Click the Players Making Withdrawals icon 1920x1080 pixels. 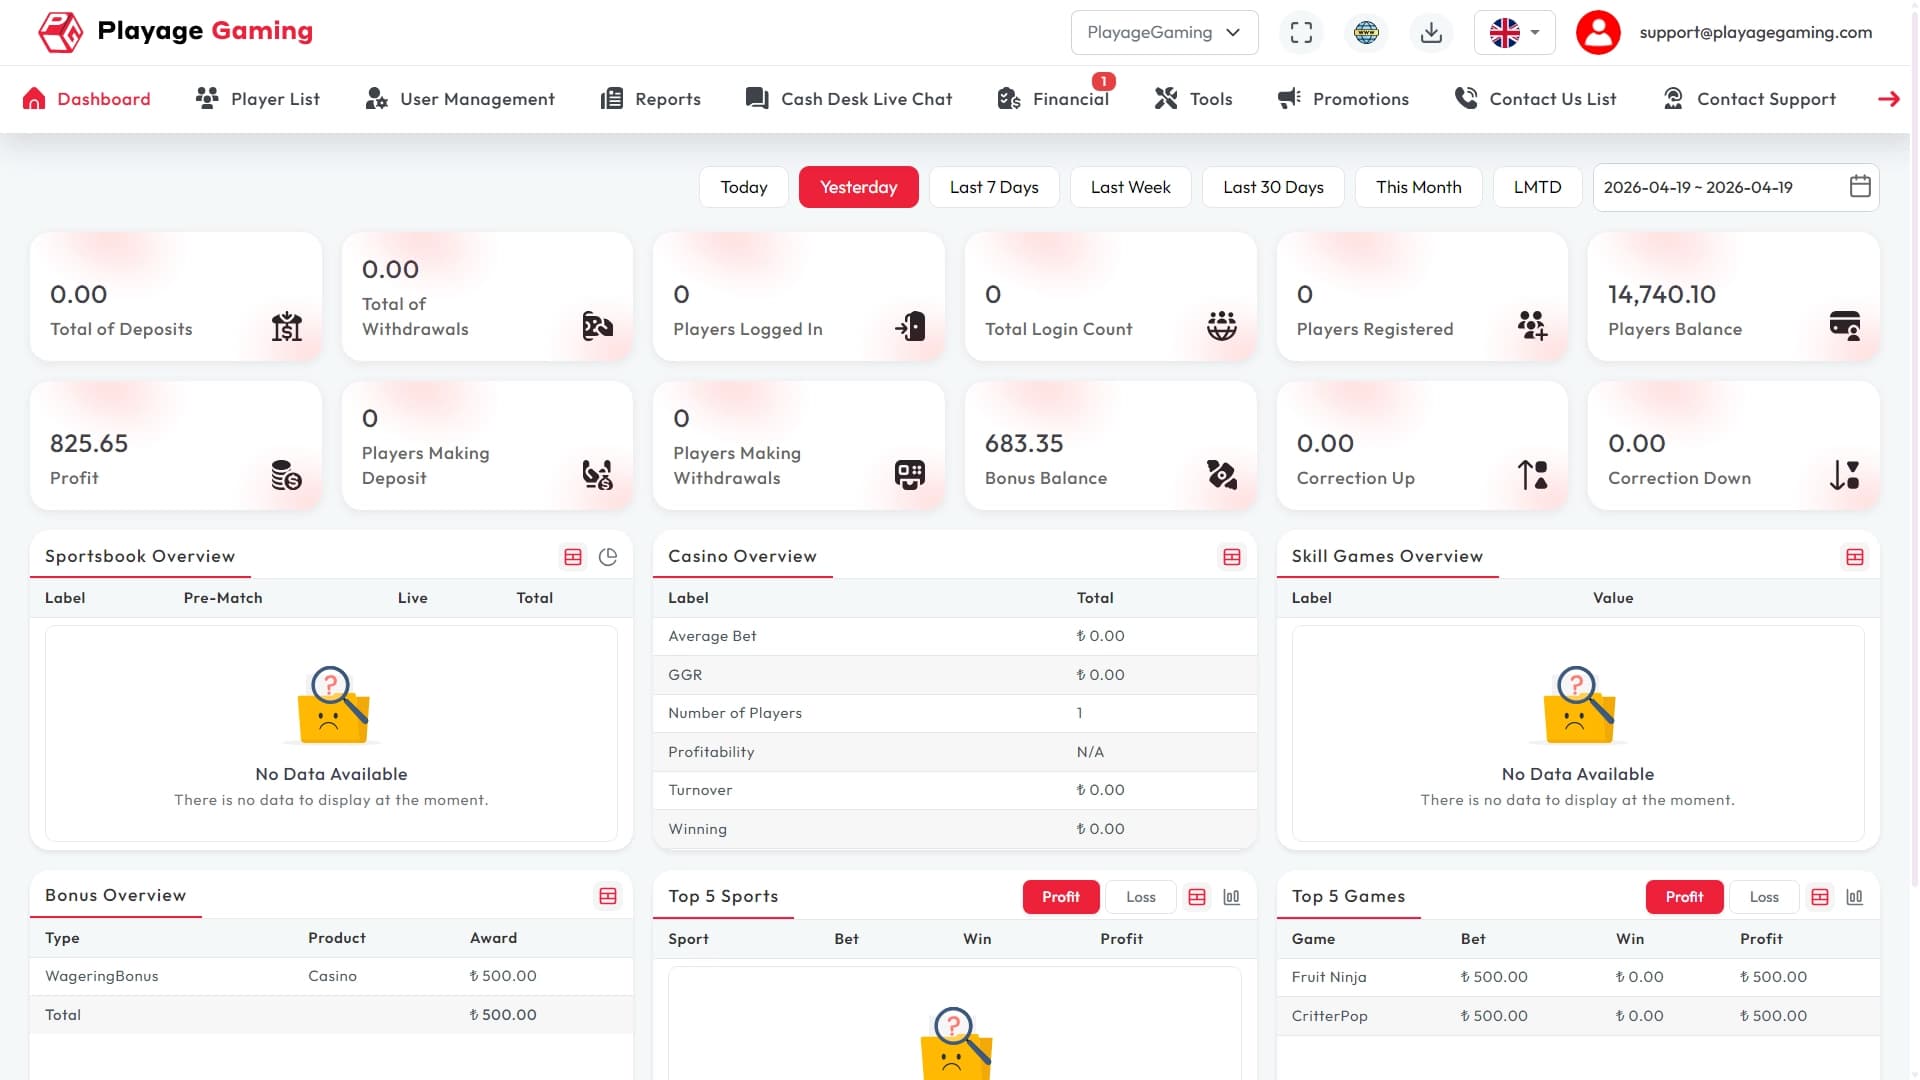tap(910, 475)
